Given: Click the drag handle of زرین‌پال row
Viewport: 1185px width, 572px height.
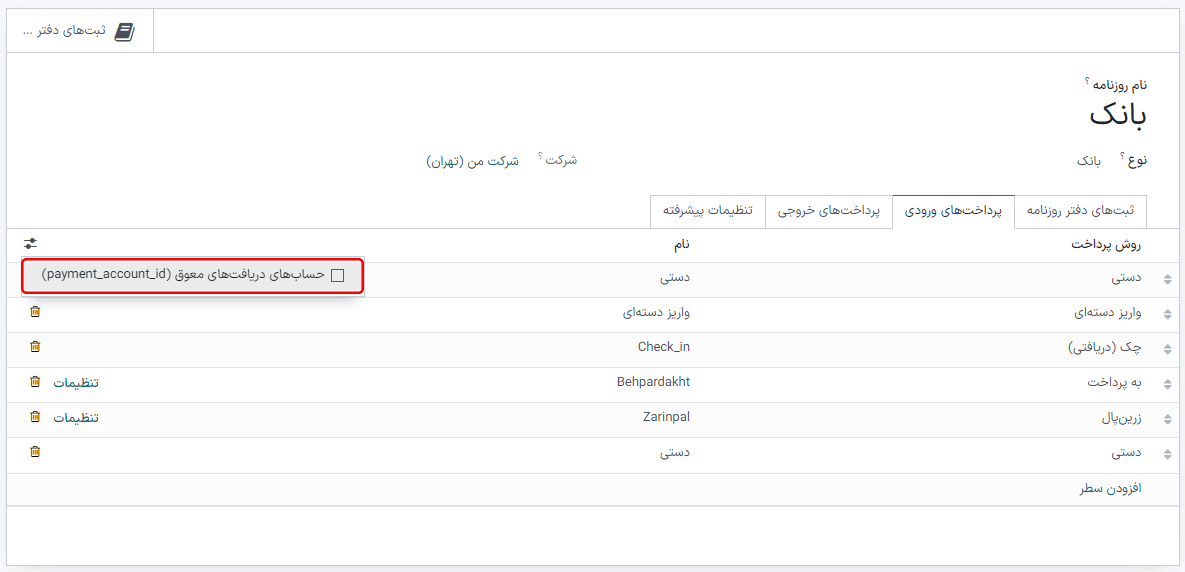Looking at the screenshot, I should pos(1166,420).
